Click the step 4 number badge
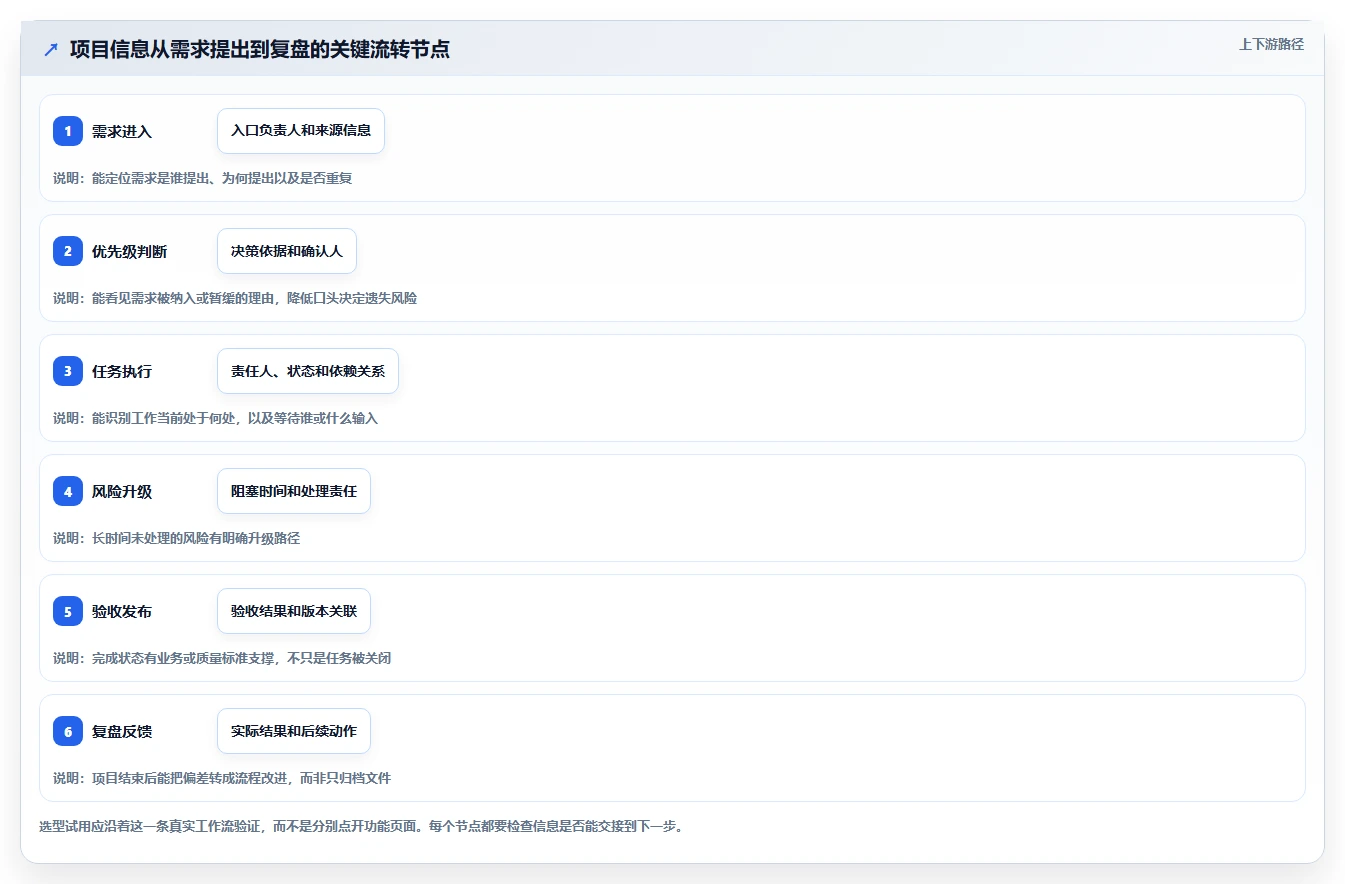This screenshot has height=884, width=1345. click(68, 491)
